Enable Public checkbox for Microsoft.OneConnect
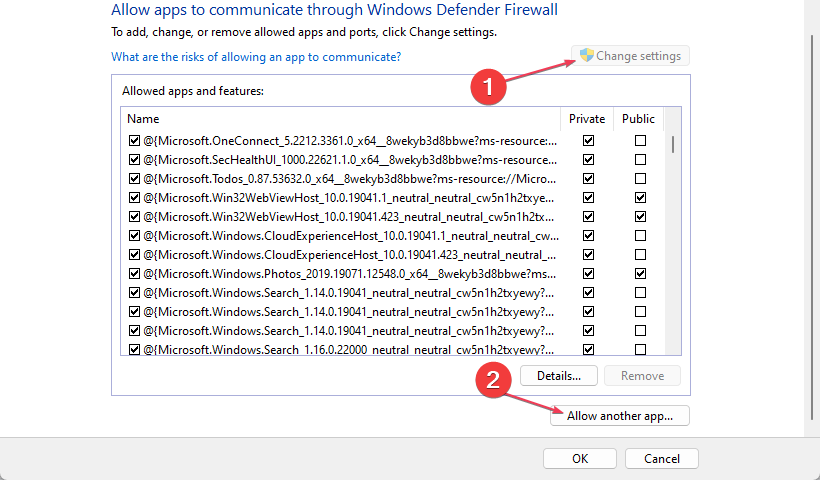This screenshot has width=820, height=480. (x=640, y=141)
